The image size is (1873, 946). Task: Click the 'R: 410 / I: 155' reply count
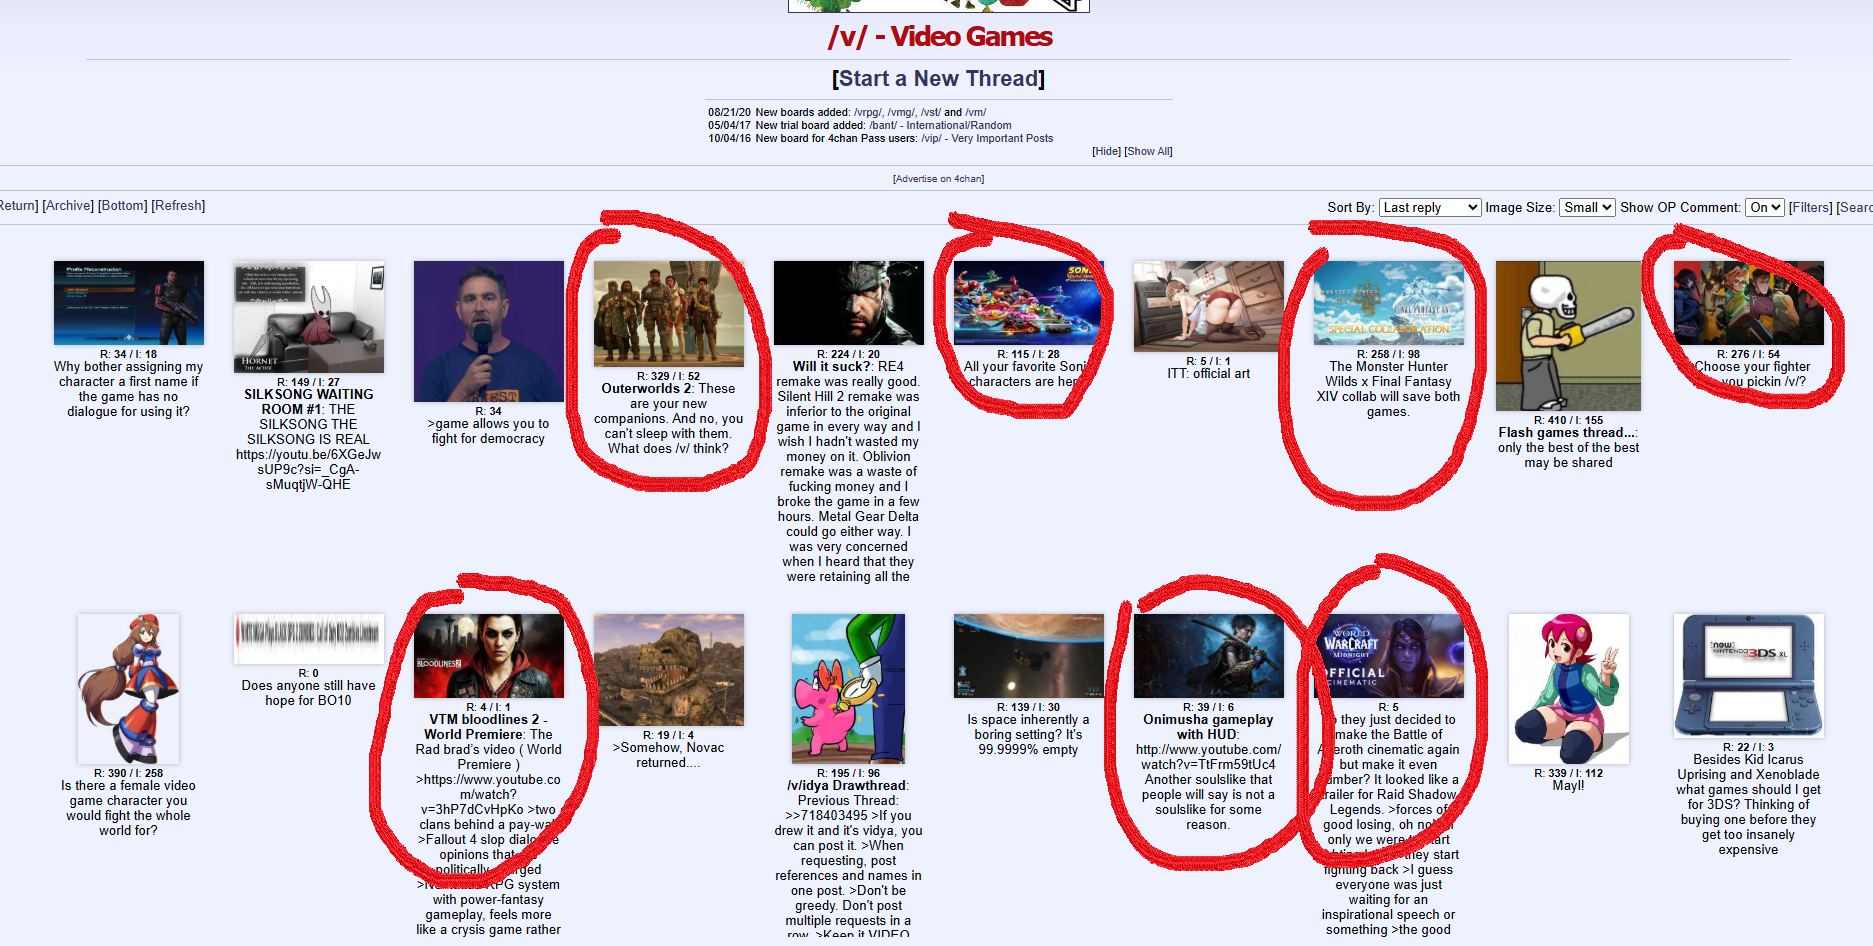1569,420
